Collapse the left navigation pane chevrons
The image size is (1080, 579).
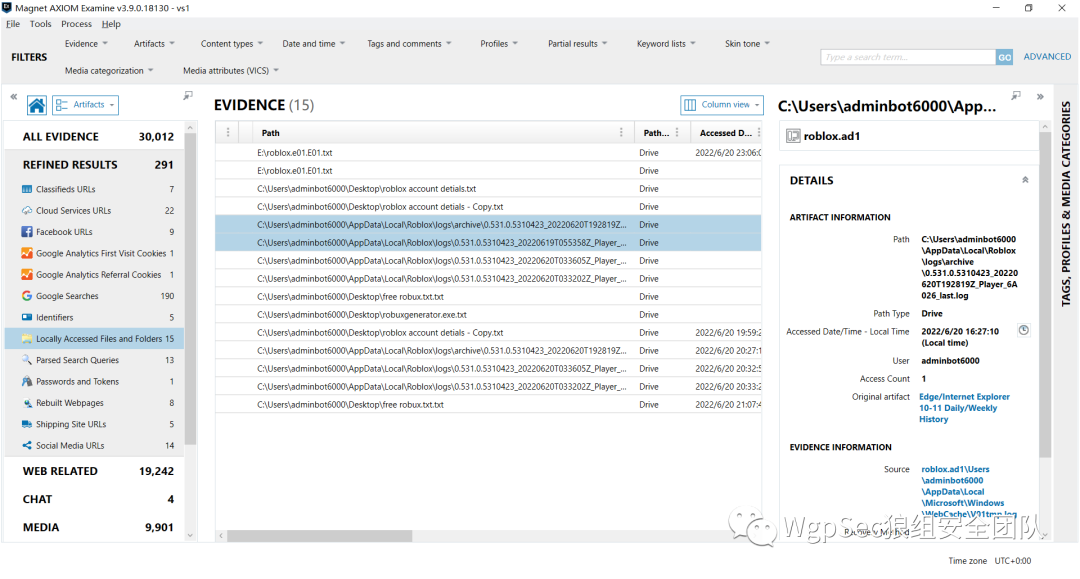click(14, 97)
